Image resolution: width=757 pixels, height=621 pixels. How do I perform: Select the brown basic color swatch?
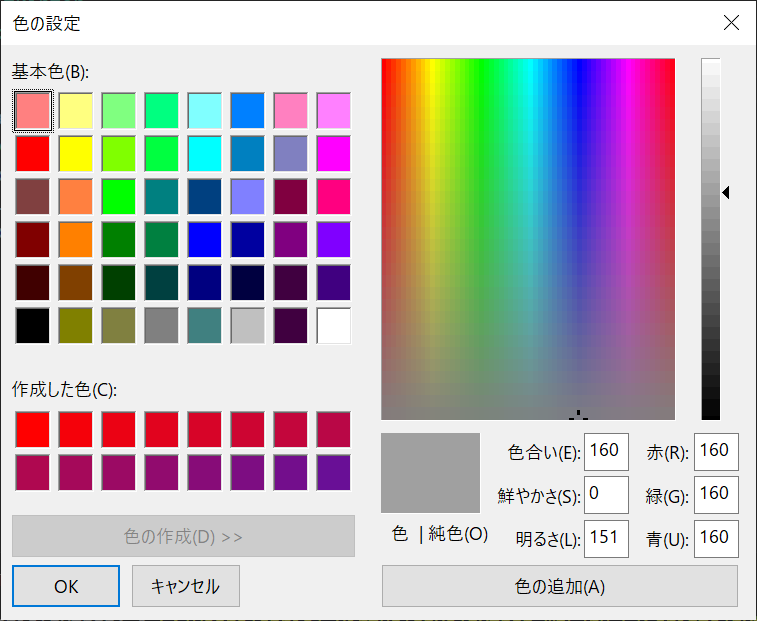coord(75,283)
